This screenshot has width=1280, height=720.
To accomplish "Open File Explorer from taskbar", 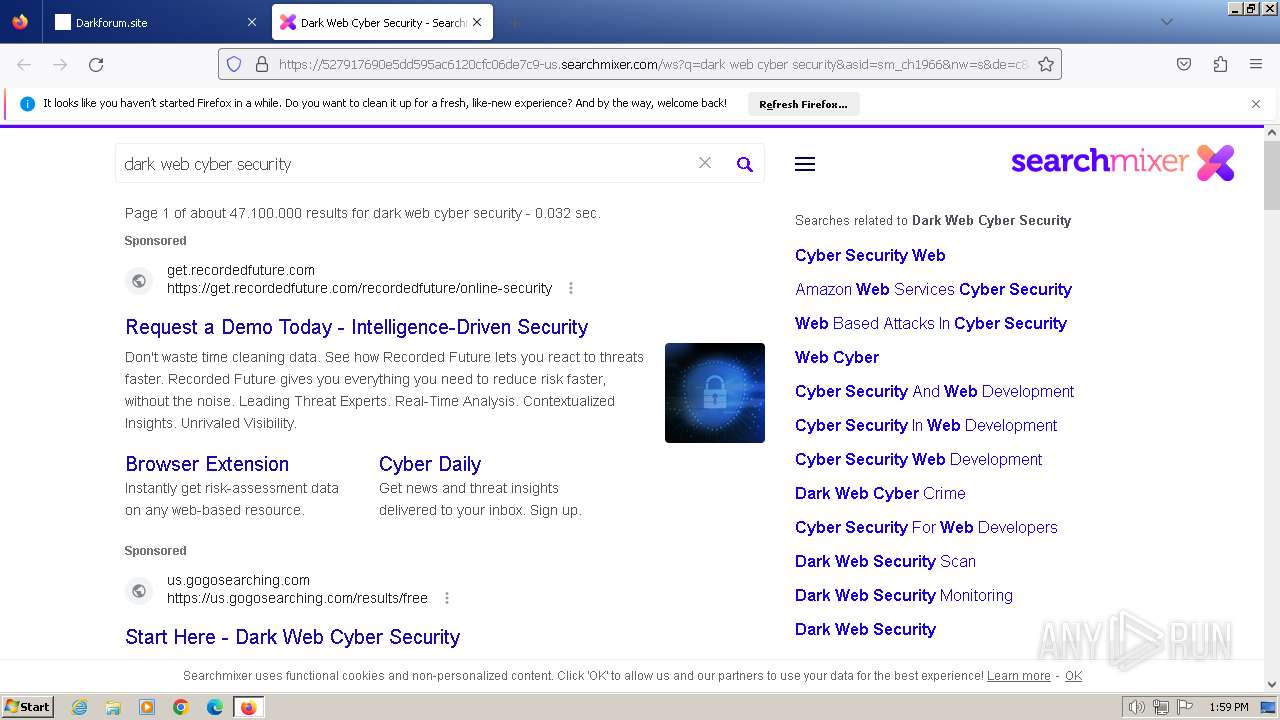I will [x=113, y=707].
